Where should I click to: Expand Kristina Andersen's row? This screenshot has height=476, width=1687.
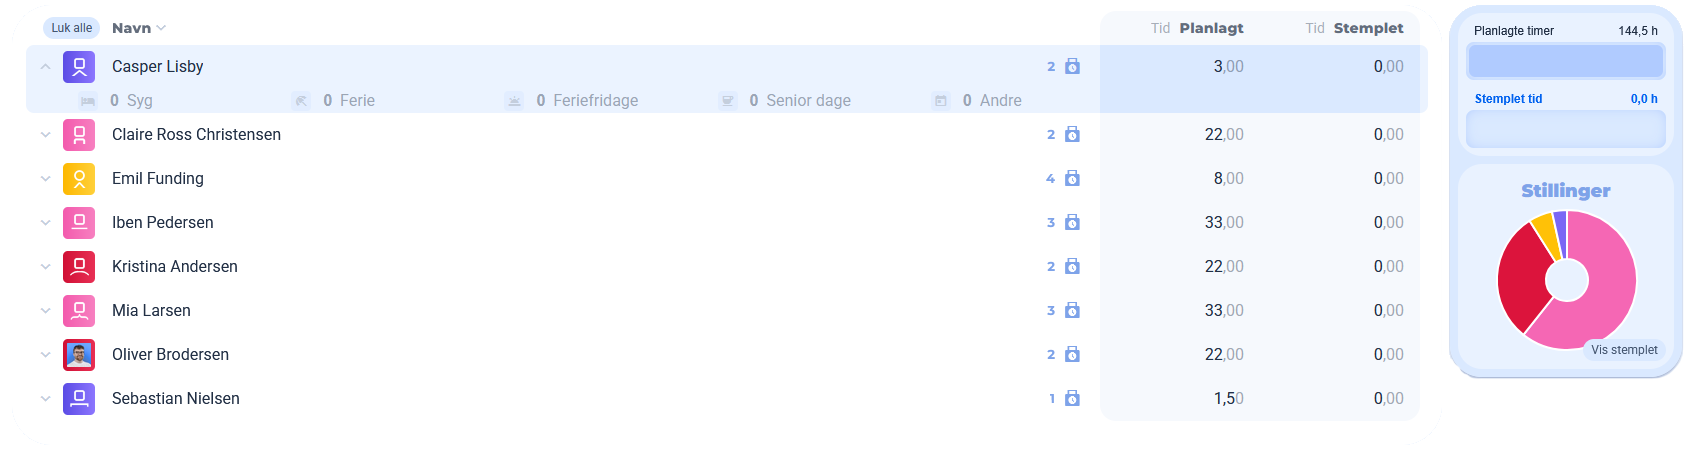45,267
